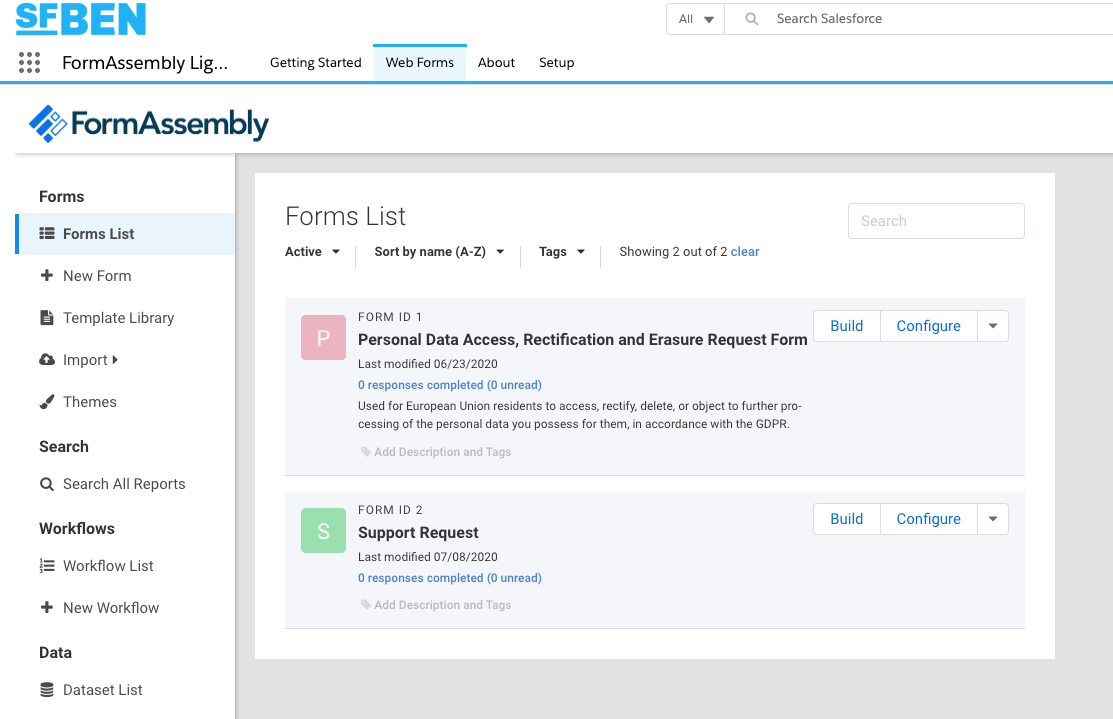
Task: Click the plus icon beside New Form
Action: tap(47, 275)
